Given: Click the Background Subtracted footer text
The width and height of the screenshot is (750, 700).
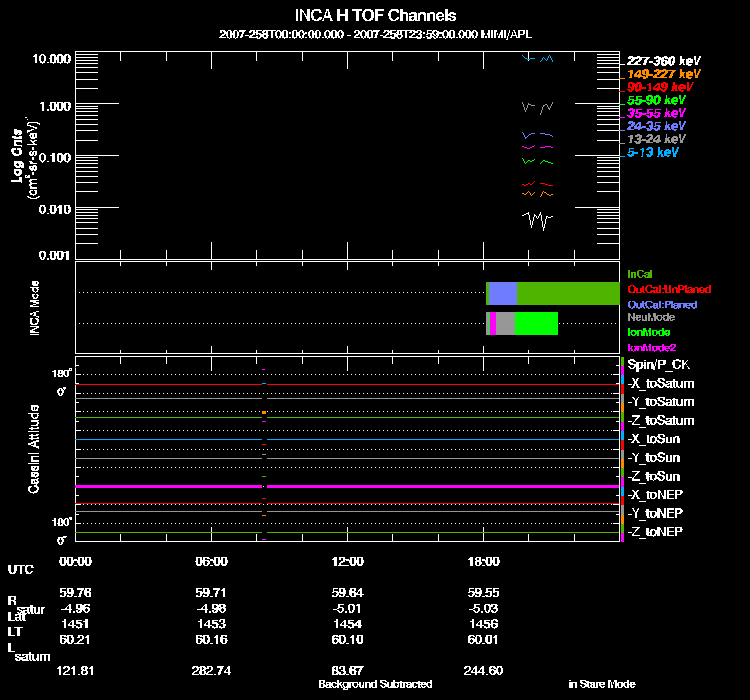Looking at the screenshot, I should [375, 684].
